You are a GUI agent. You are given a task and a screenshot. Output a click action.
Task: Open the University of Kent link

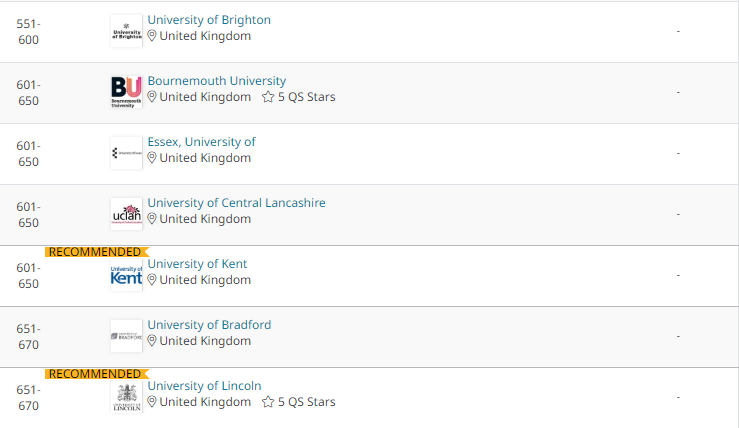pos(197,264)
